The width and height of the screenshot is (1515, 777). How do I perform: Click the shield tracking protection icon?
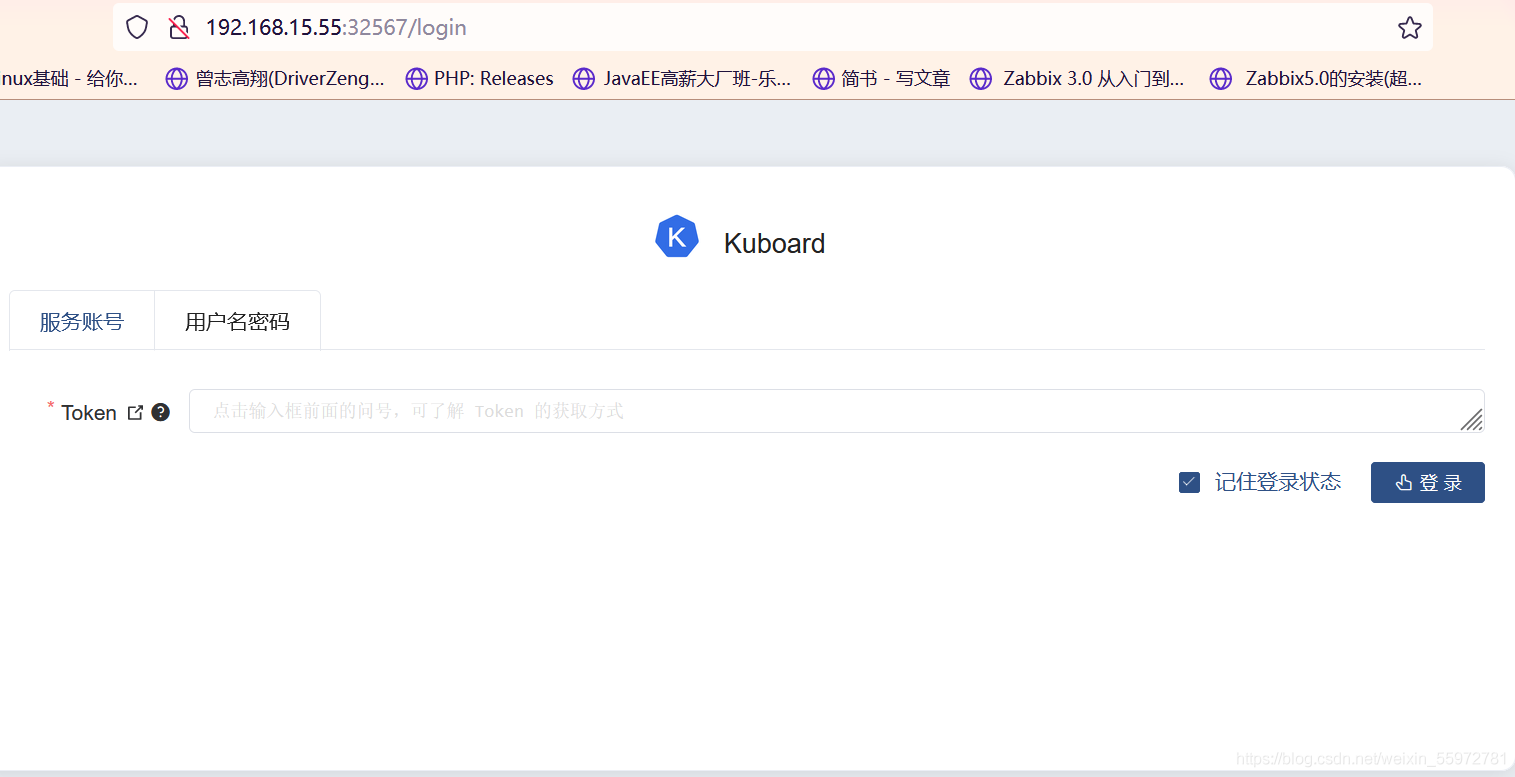tap(137, 27)
